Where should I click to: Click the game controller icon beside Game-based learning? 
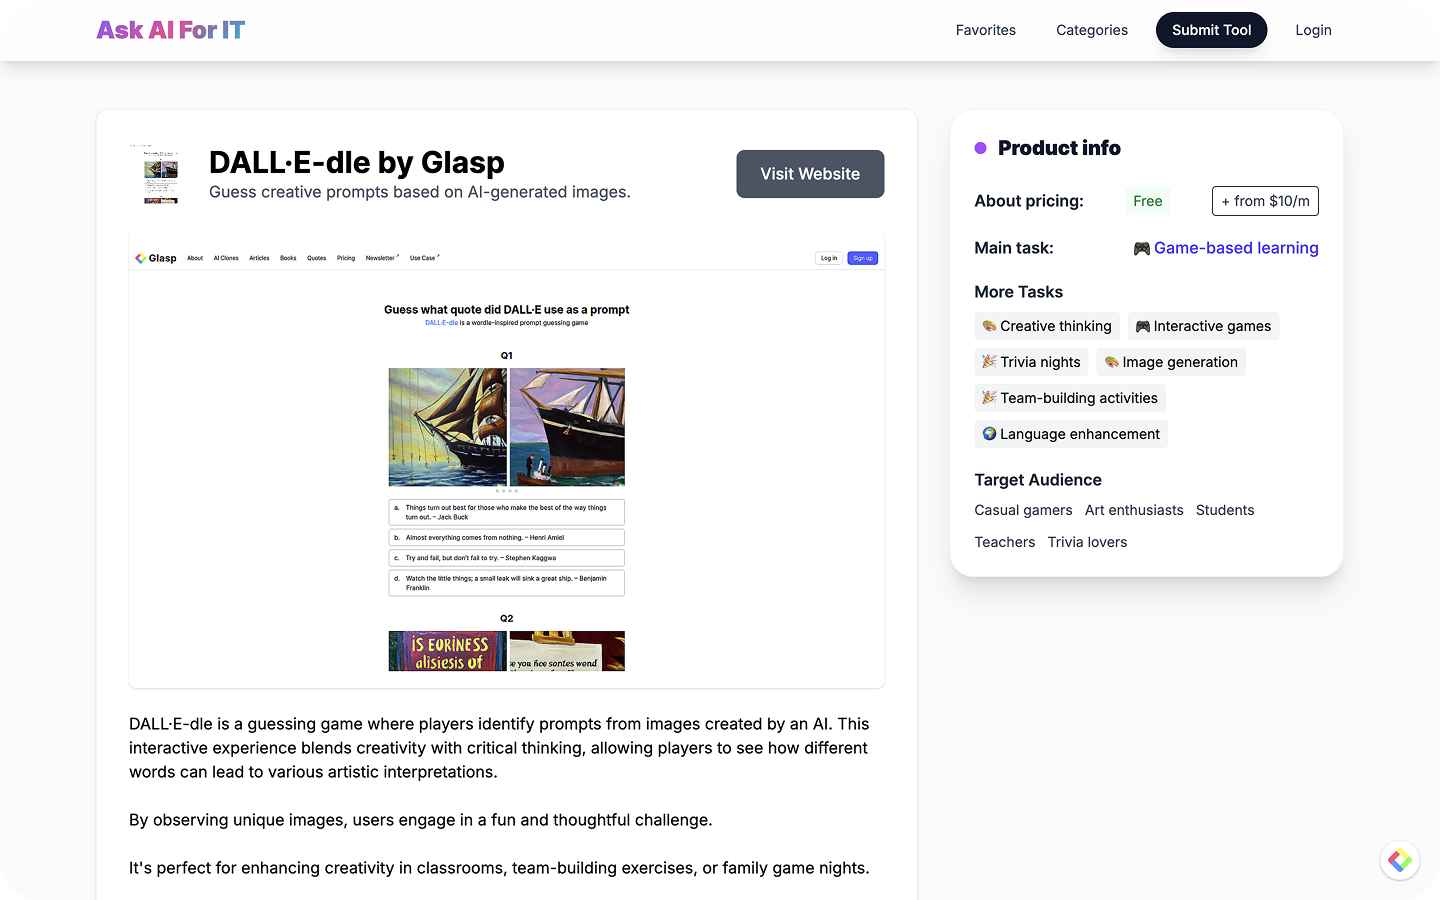pyautogui.click(x=1142, y=248)
